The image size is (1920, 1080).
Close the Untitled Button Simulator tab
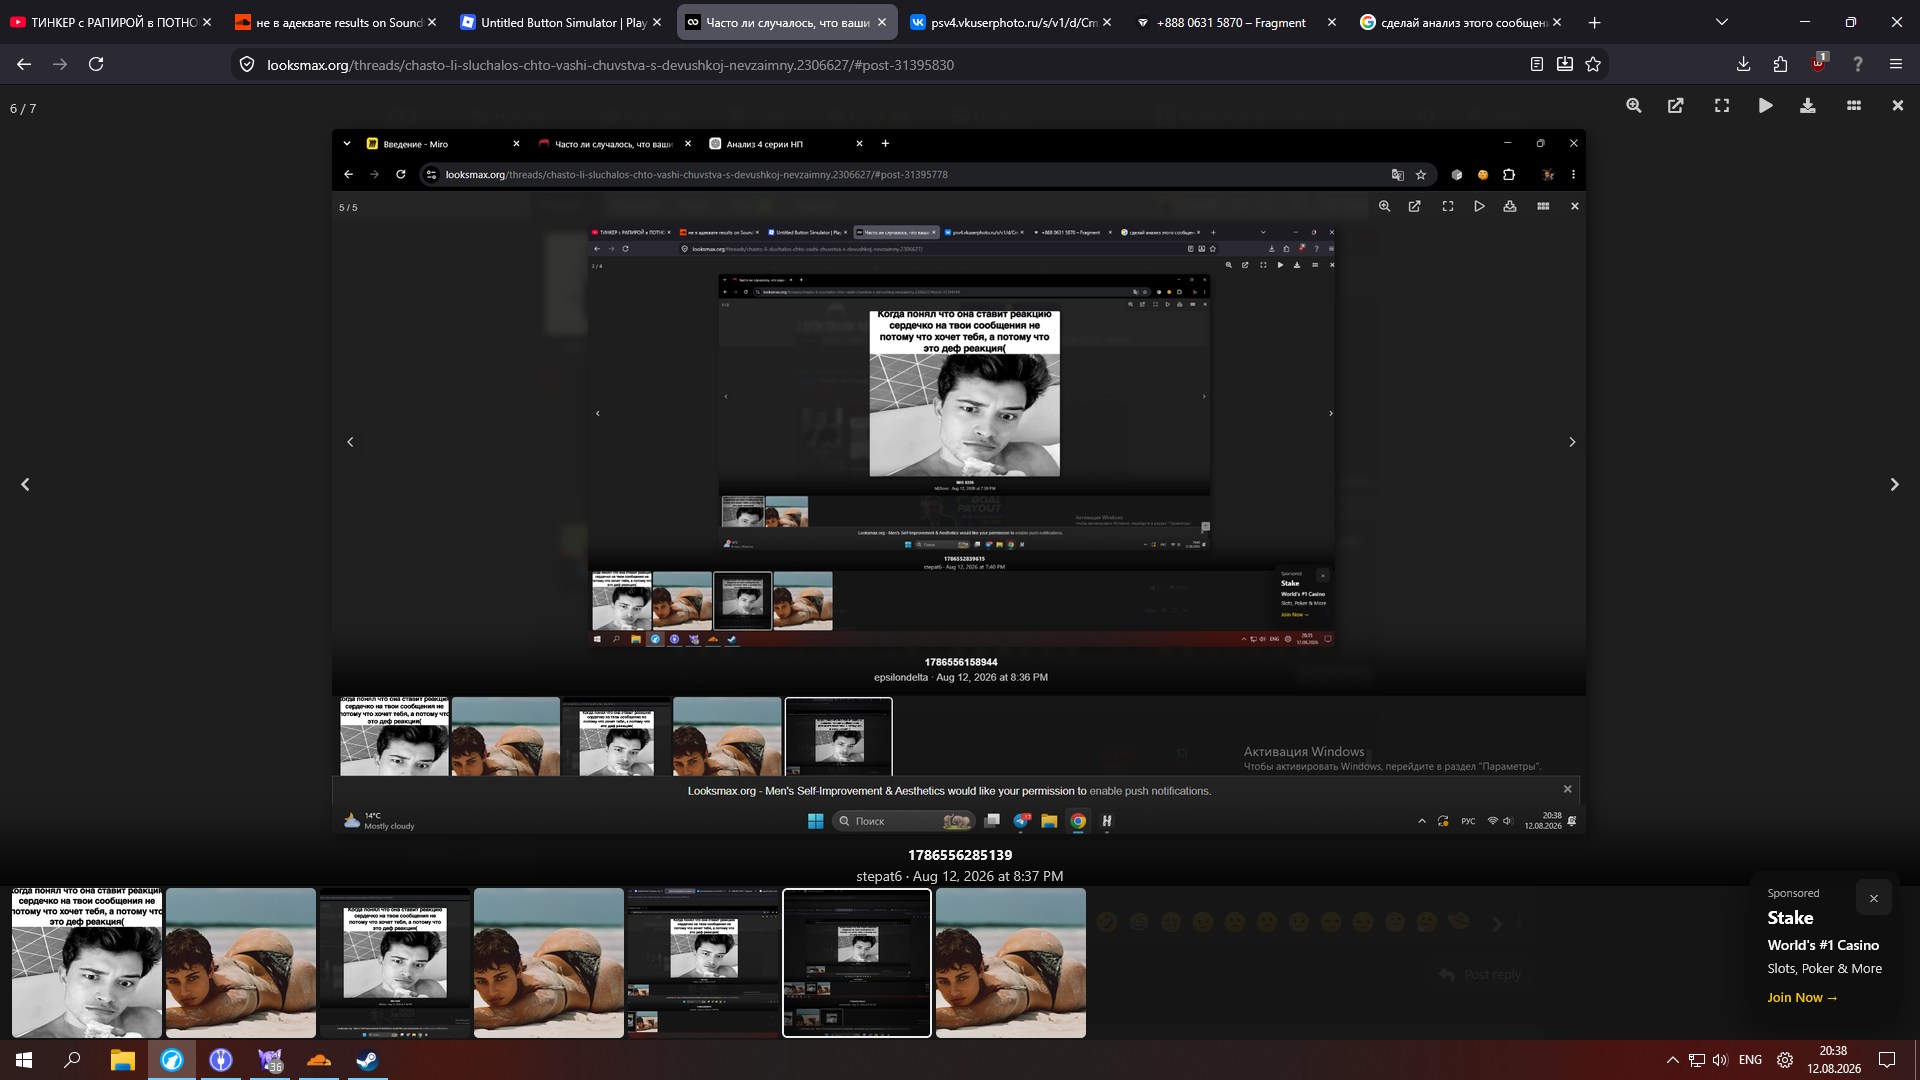click(657, 22)
